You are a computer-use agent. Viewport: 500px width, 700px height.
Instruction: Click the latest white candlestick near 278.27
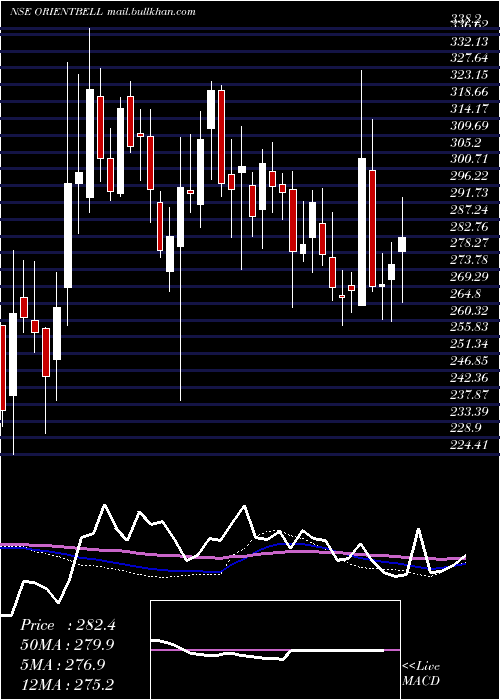coord(402,244)
